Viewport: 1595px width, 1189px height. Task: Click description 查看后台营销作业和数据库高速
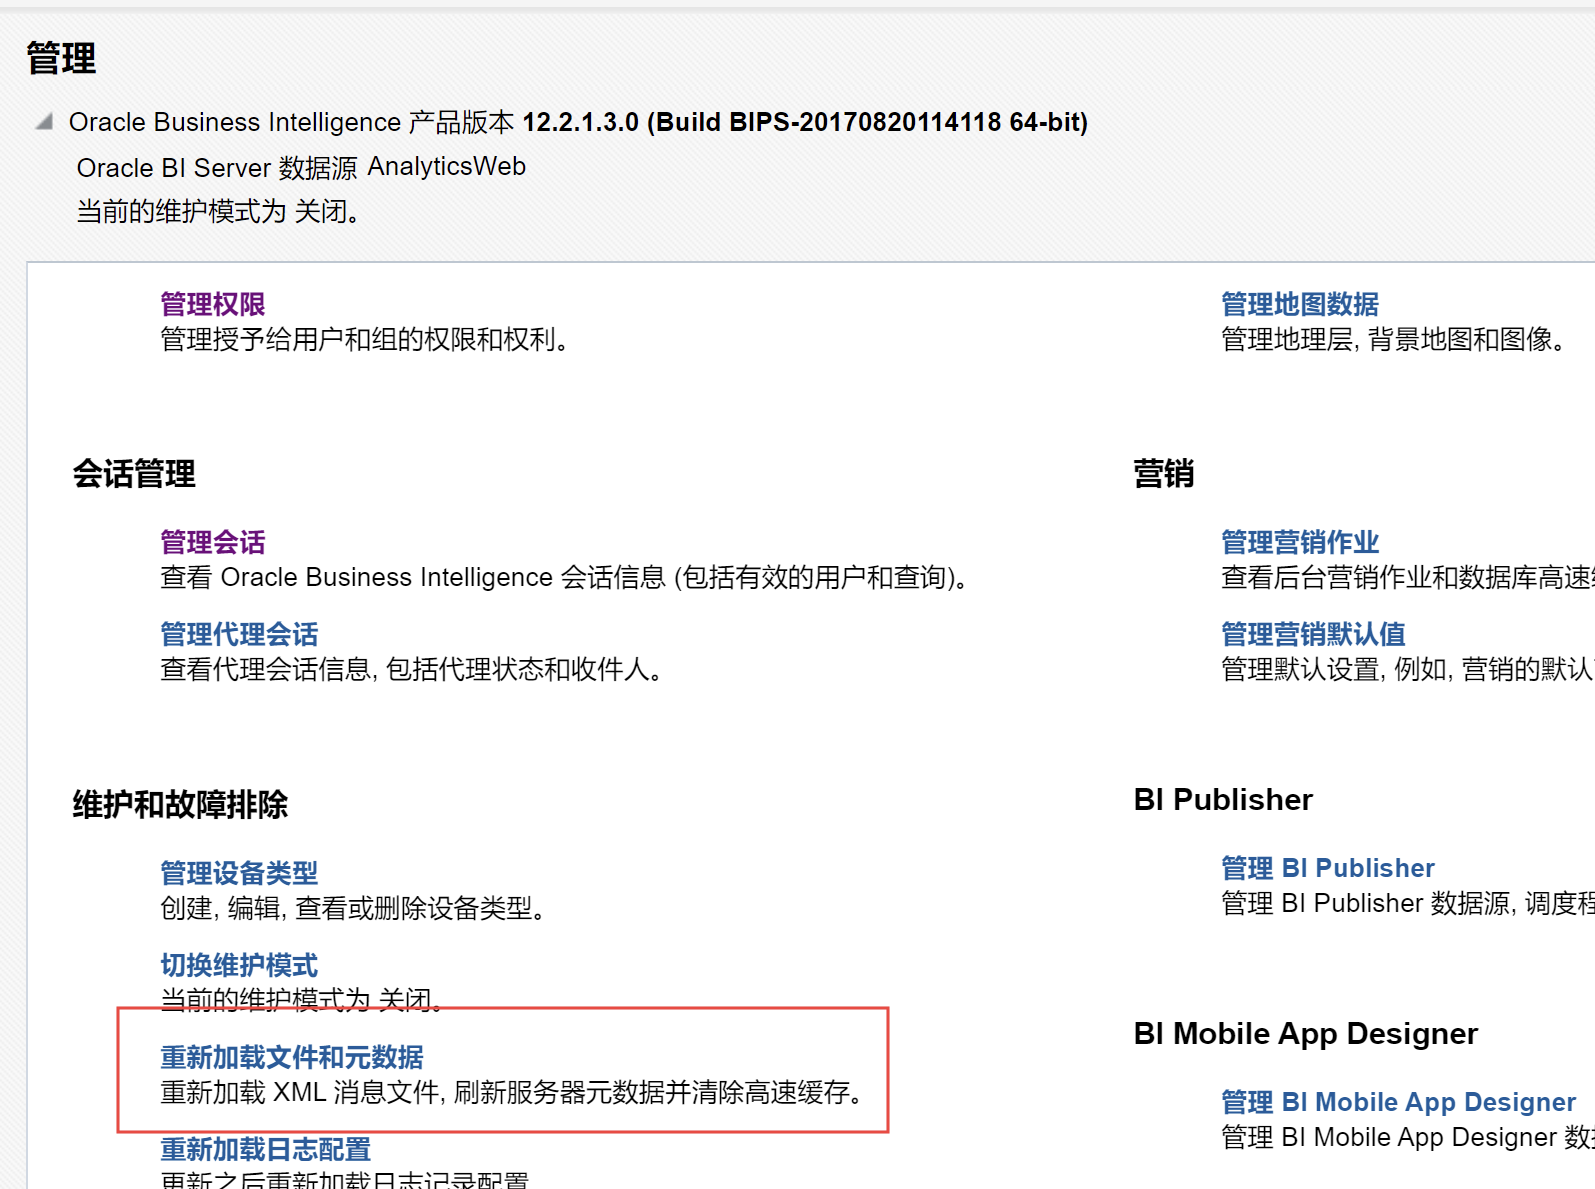[x=1408, y=578]
